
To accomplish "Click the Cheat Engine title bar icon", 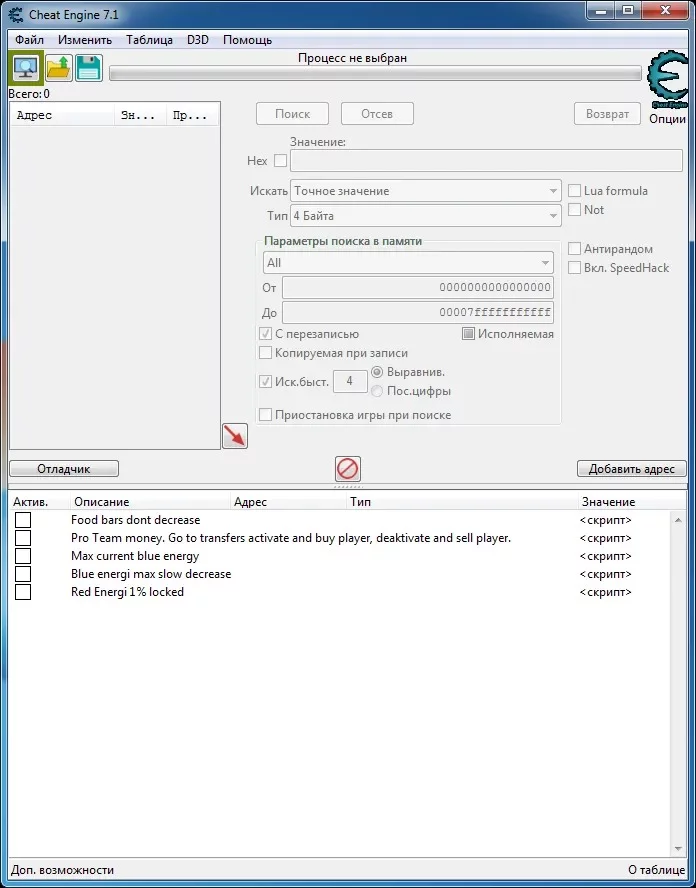I will coord(16,15).
